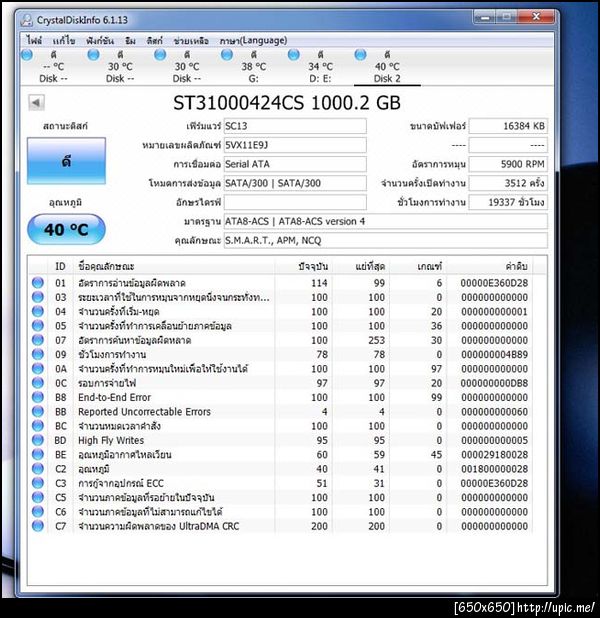This screenshot has height=618, width=600.
Task: Click the status orb for attribute C7
Action: (38, 526)
